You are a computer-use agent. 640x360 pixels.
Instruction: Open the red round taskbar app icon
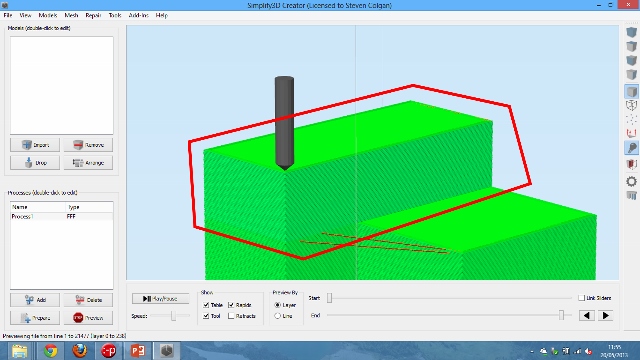tap(109, 351)
